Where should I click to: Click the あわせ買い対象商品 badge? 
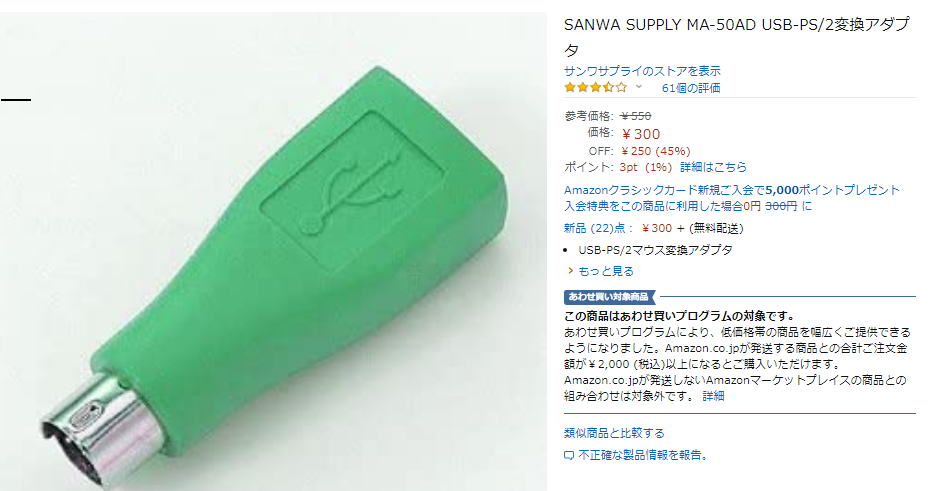[609, 297]
